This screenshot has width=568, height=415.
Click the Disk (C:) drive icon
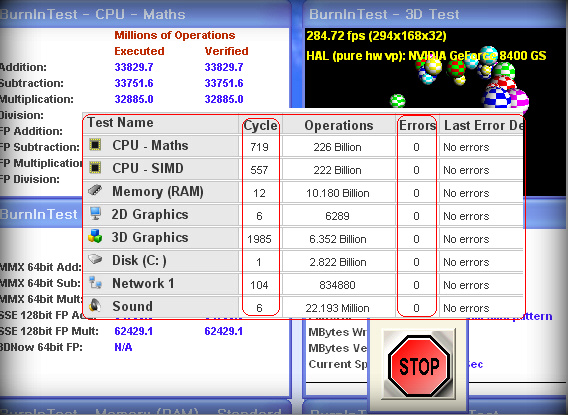[x=95, y=259]
